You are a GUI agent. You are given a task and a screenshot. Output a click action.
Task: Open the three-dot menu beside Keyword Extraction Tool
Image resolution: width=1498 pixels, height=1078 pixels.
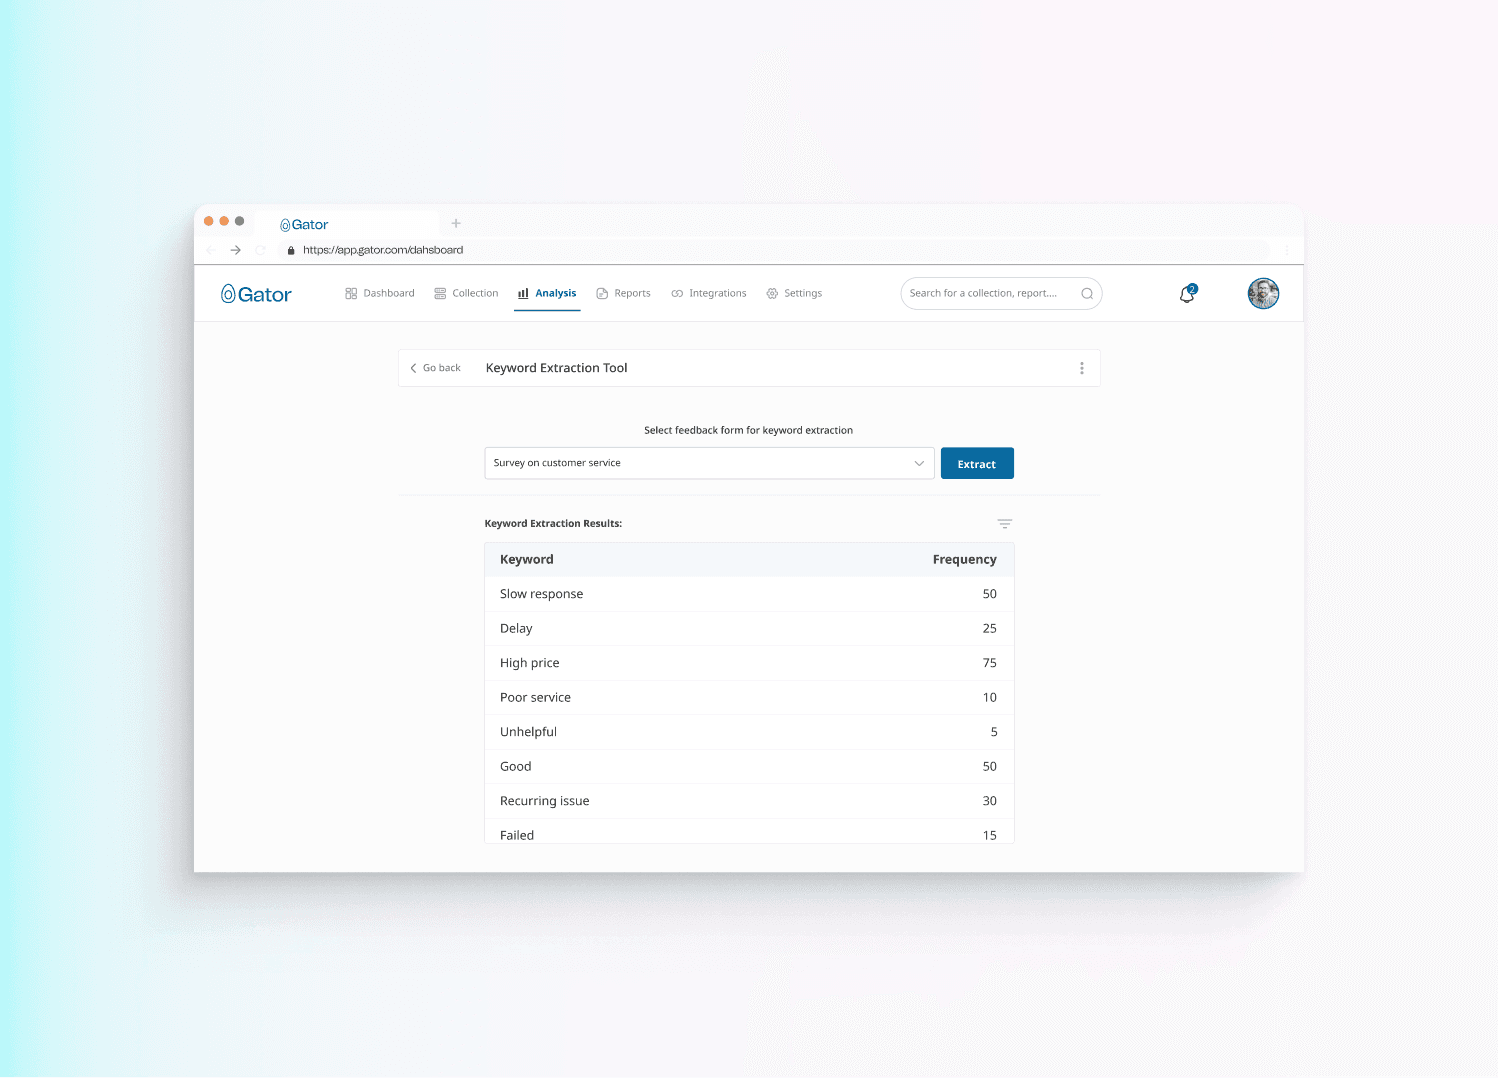pos(1082,368)
